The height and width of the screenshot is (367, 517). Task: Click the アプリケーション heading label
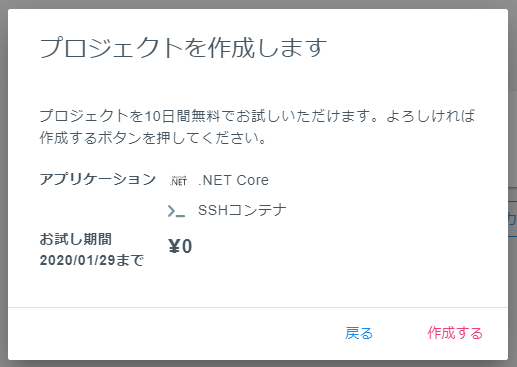[98, 179]
